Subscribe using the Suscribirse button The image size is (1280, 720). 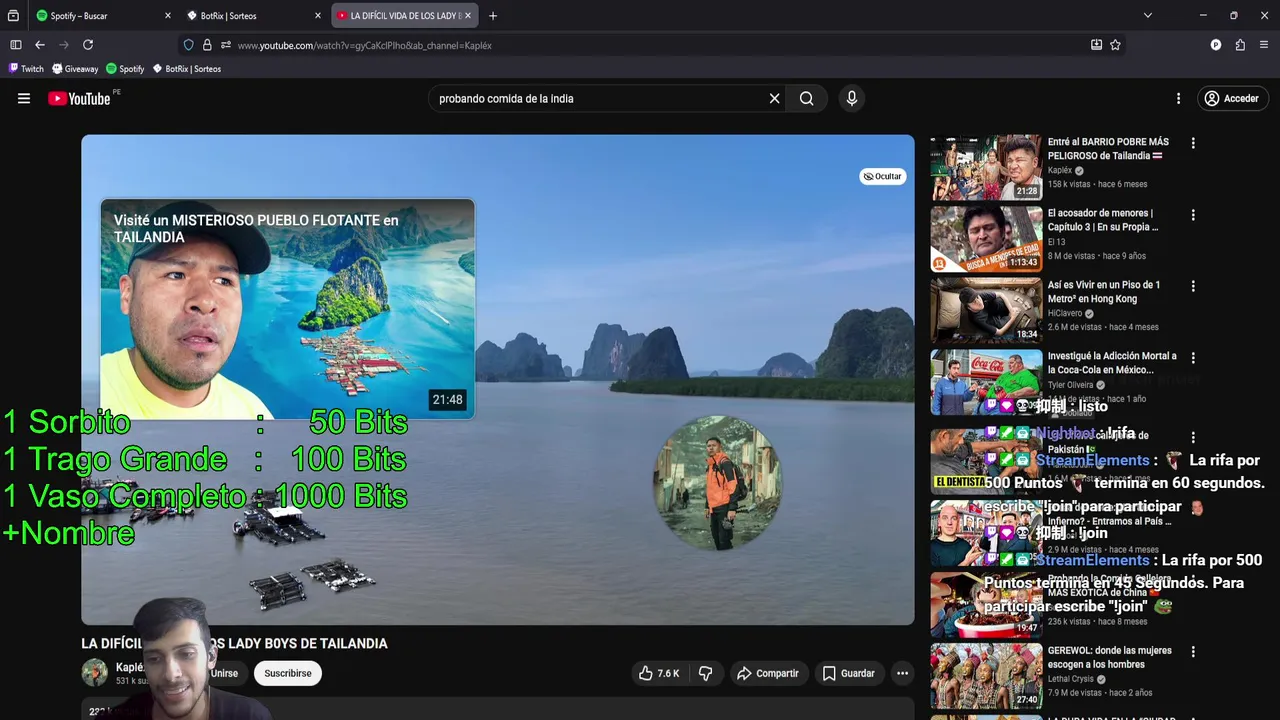[288, 673]
